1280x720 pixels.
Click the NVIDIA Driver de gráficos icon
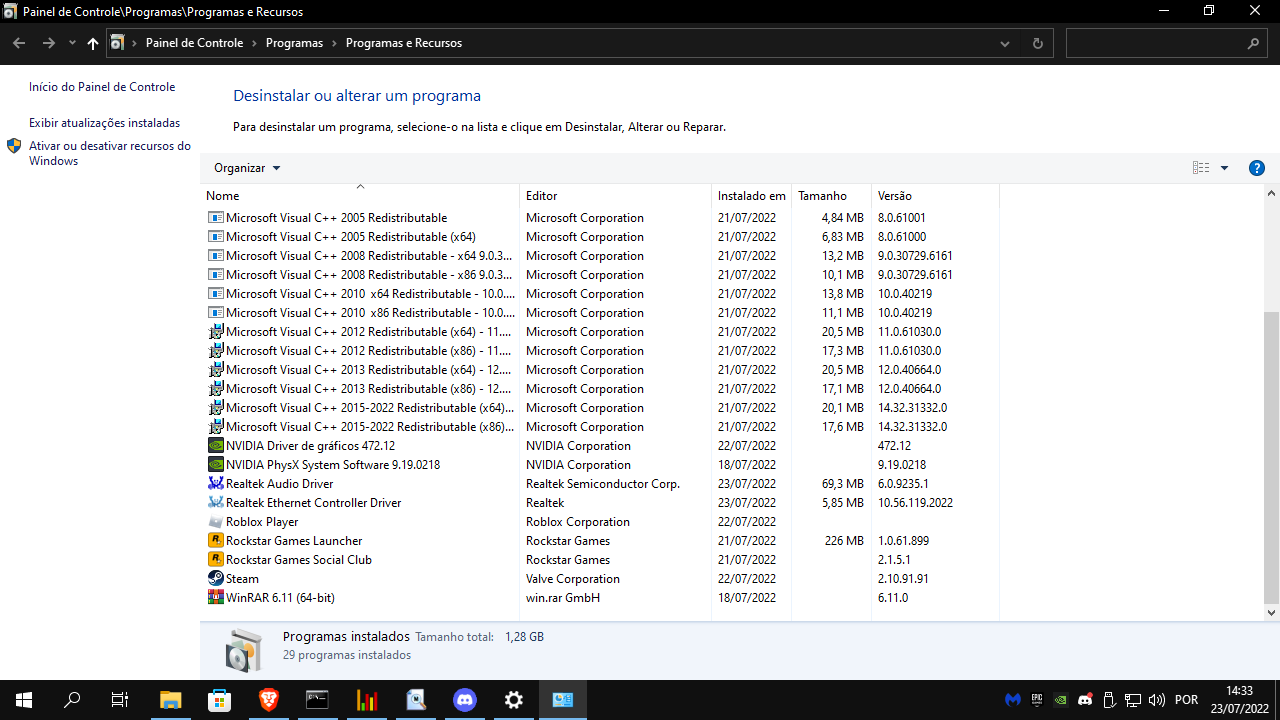pyautogui.click(x=215, y=446)
